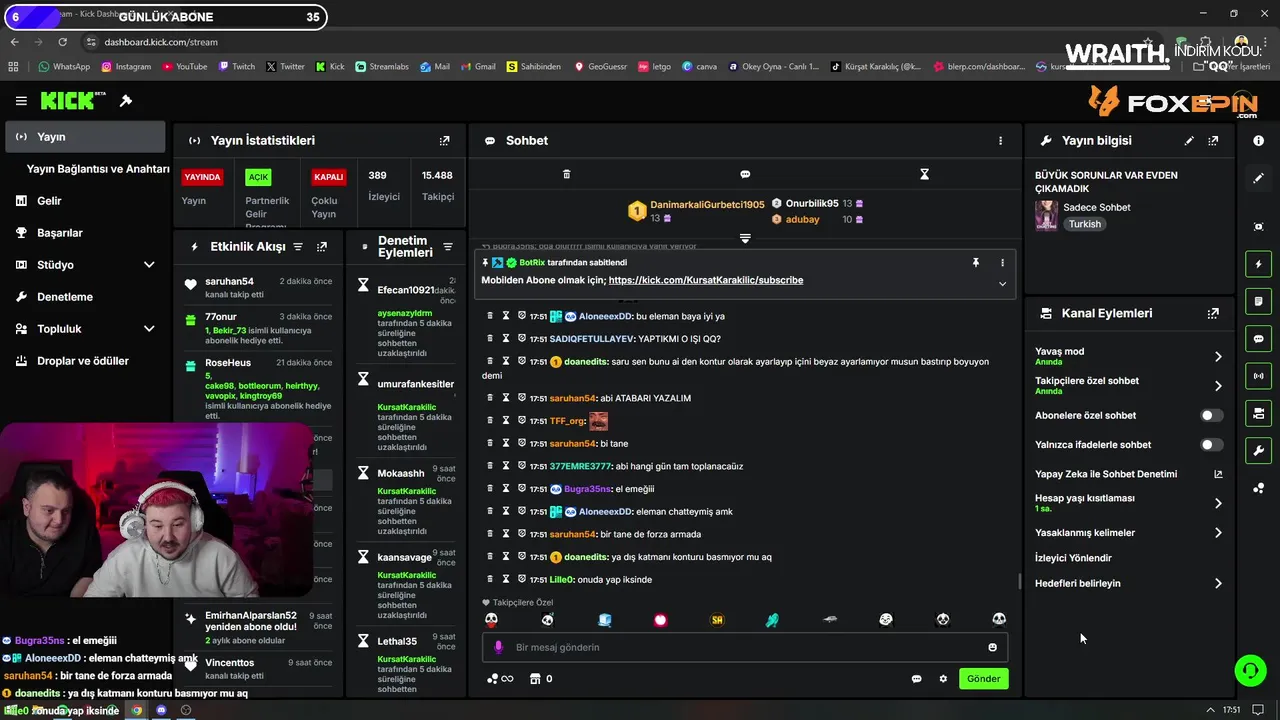This screenshot has width=1280, height=720.
Task: Click the Bir mesaj gönderin input field
Action: [745, 647]
